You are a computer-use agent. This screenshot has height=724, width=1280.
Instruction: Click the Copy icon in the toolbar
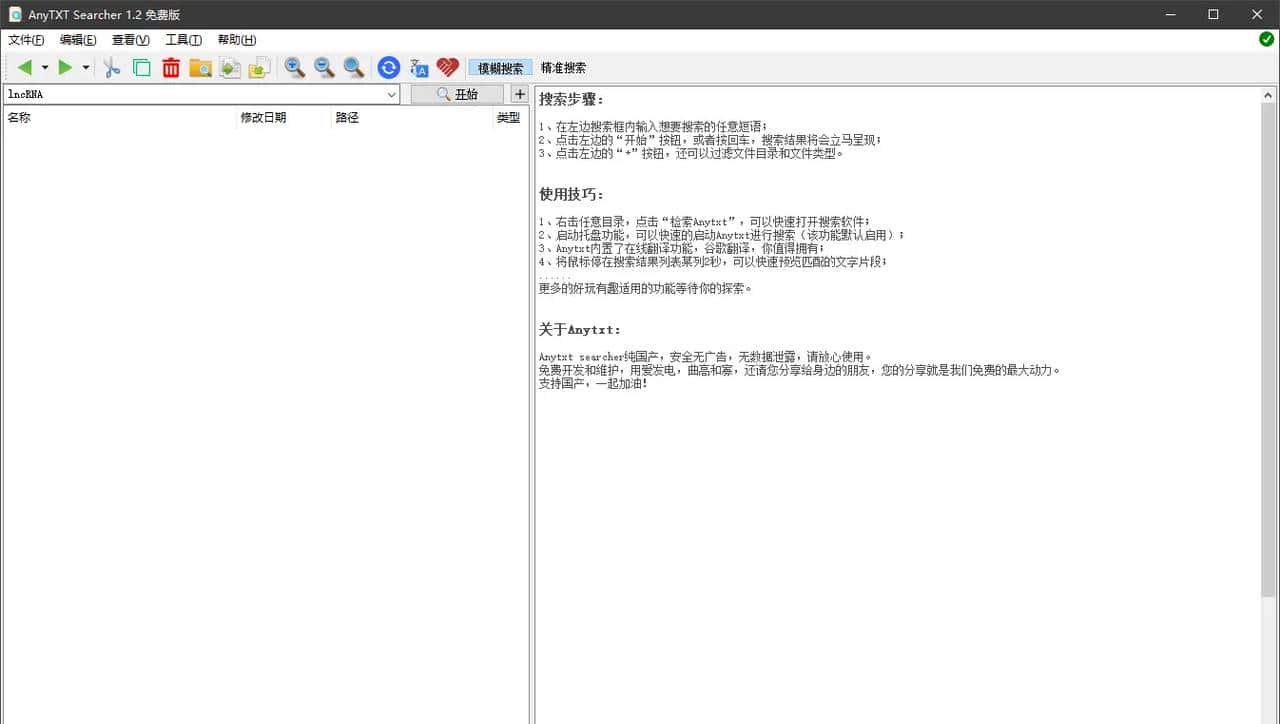click(141, 67)
